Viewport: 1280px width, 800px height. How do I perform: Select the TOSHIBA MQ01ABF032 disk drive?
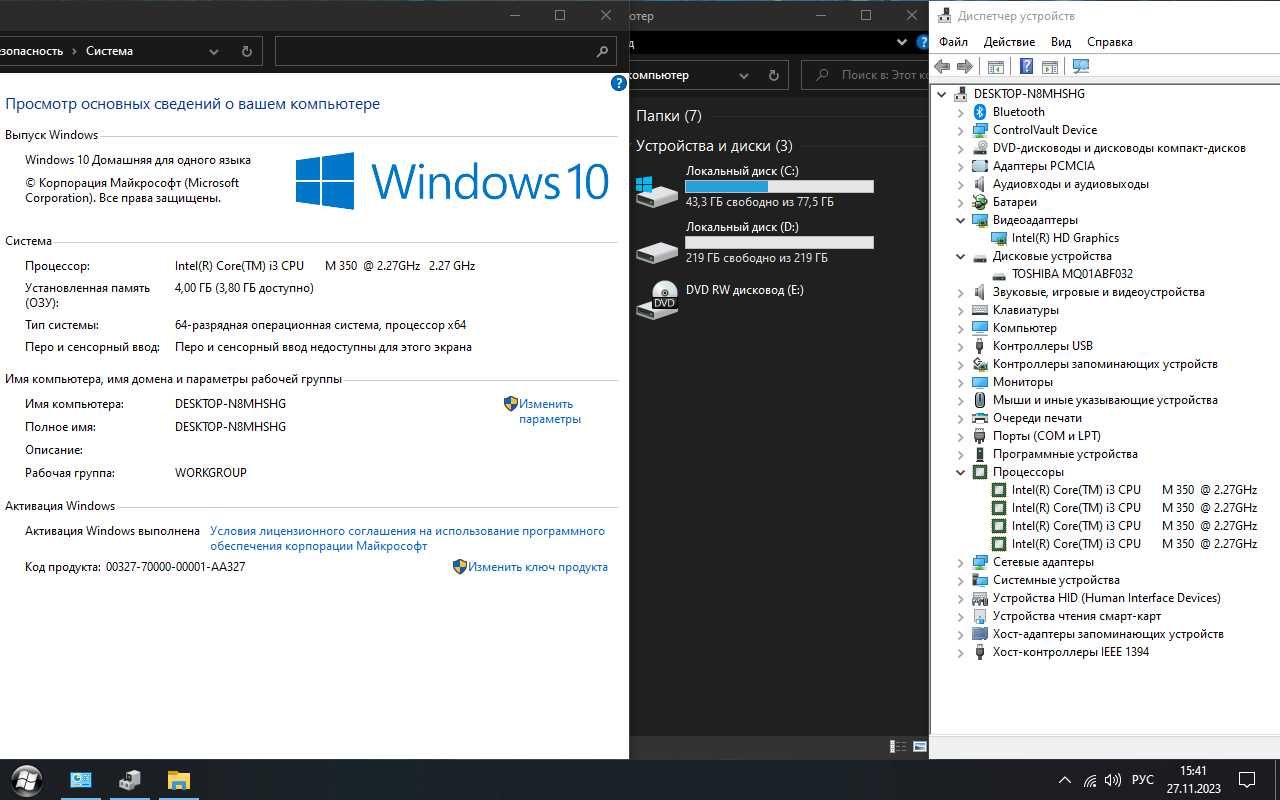point(1072,274)
